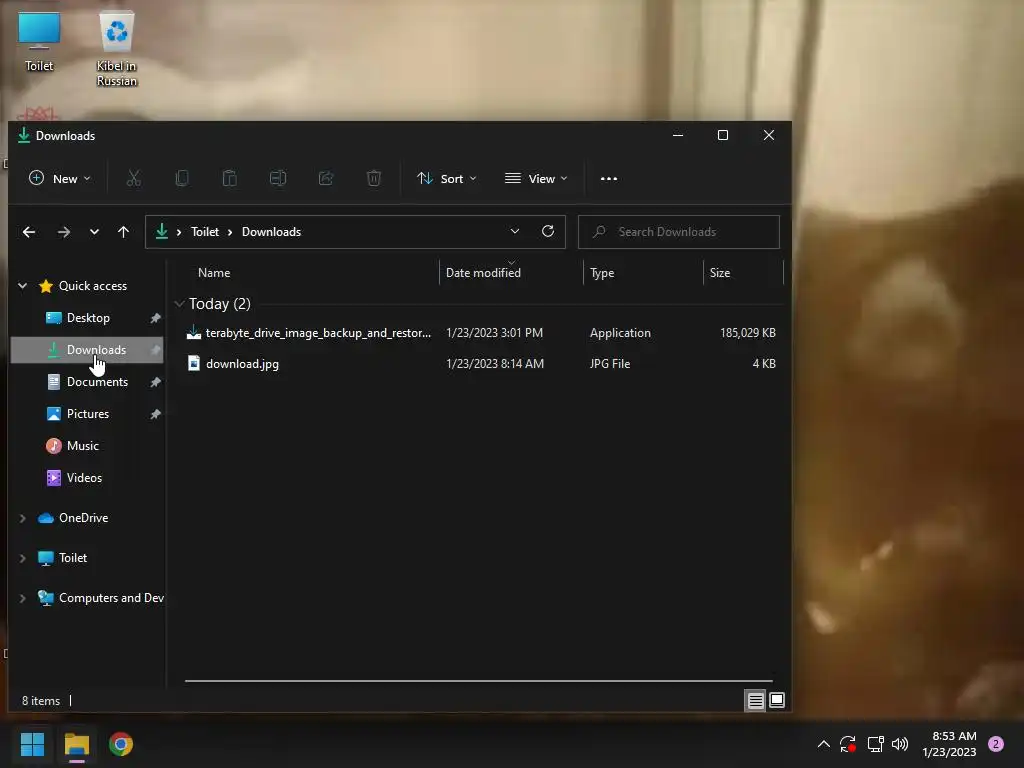This screenshot has height=768, width=1024.
Task: Expand address bar history dropdown
Action: [x=515, y=231]
